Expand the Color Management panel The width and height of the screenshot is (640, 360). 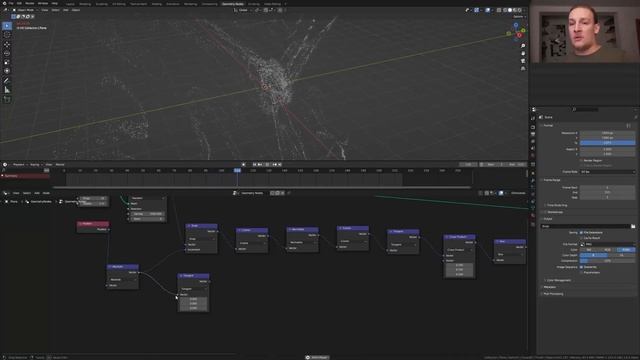(558, 280)
